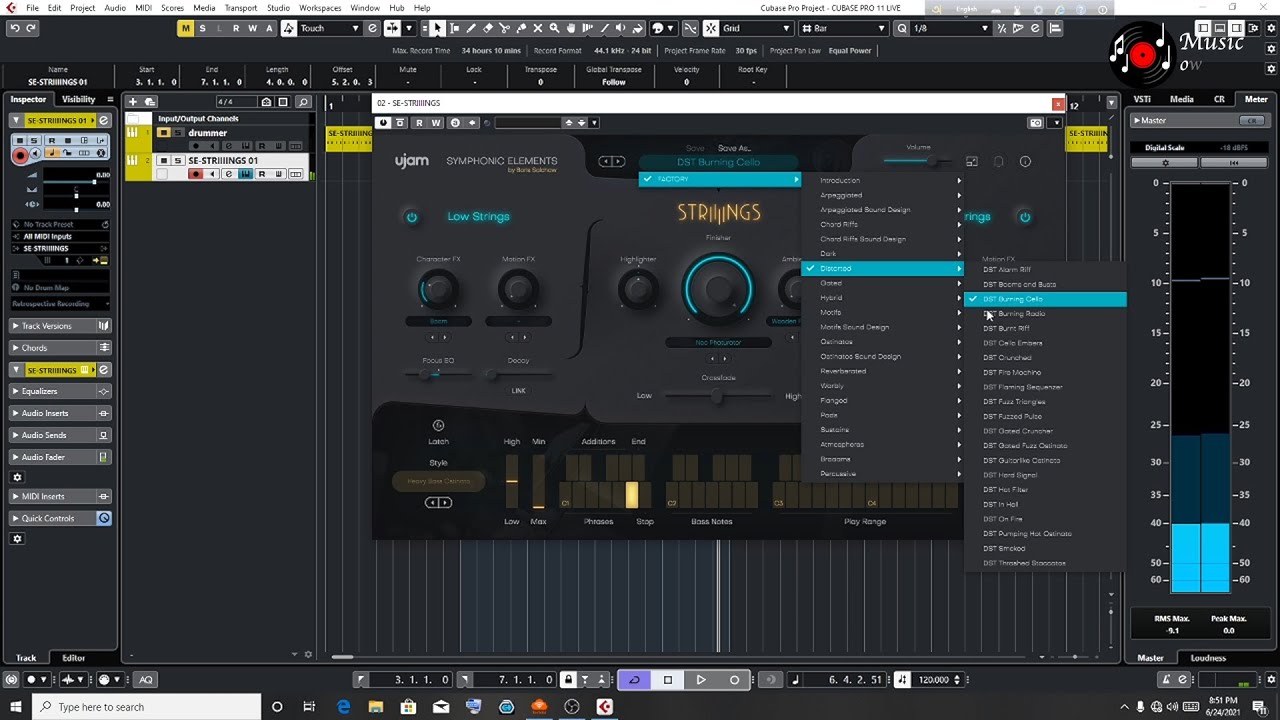Switch to the Loudness tab
The width and height of the screenshot is (1280, 720).
click(1208, 658)
